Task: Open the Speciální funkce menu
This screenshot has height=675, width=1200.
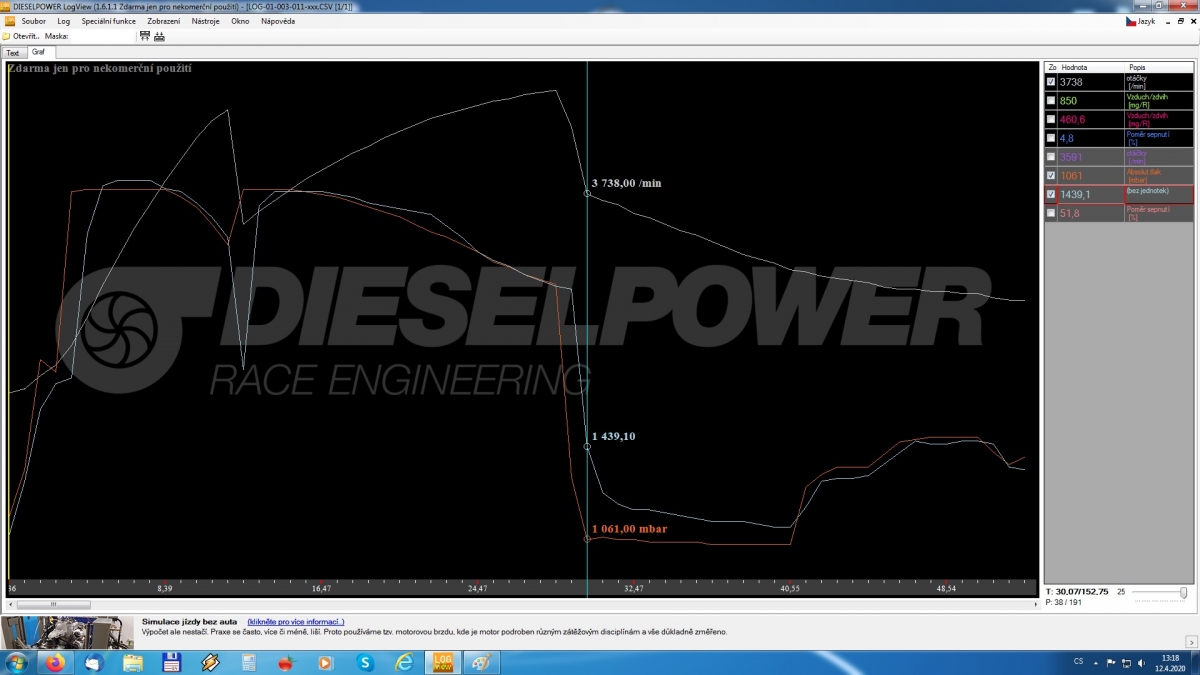Action: [x=108, y=21]
